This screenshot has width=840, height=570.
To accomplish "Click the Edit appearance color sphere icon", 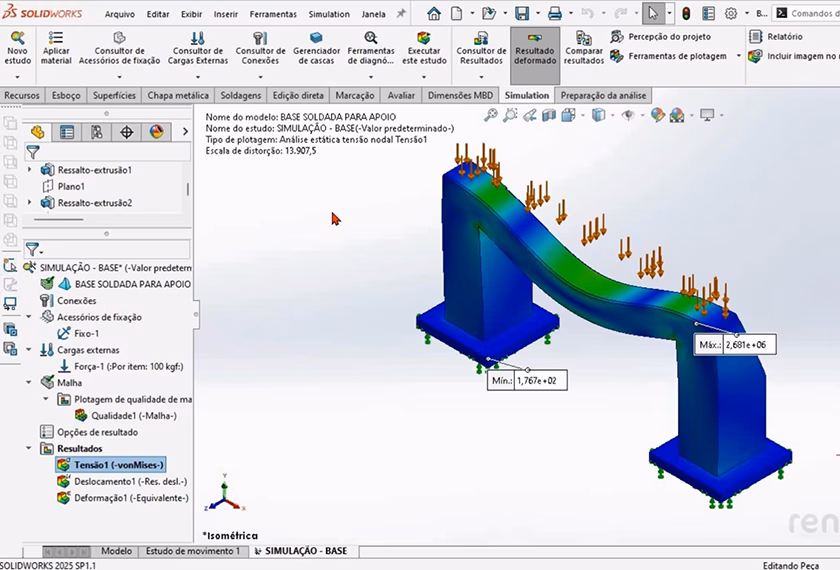I will (660, 115).
